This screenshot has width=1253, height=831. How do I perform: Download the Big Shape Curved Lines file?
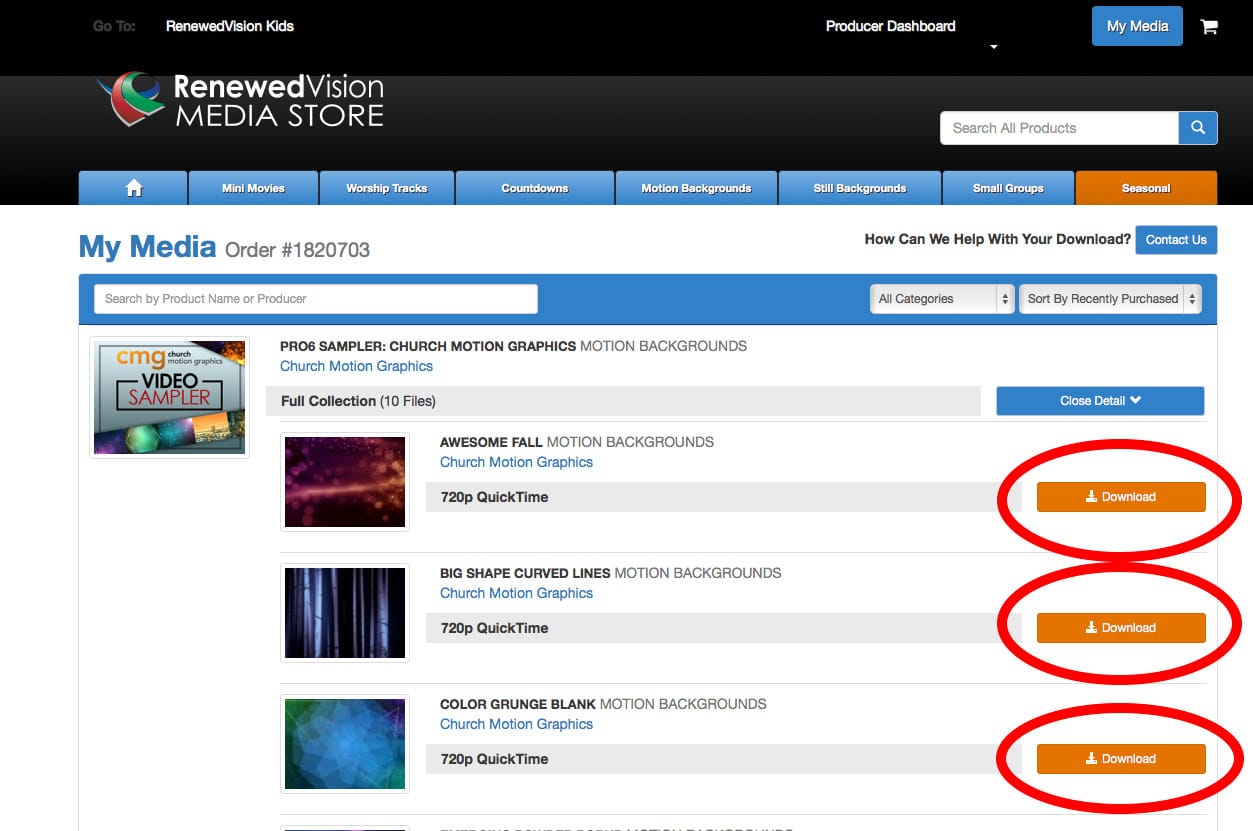(x=1121, y=628)
